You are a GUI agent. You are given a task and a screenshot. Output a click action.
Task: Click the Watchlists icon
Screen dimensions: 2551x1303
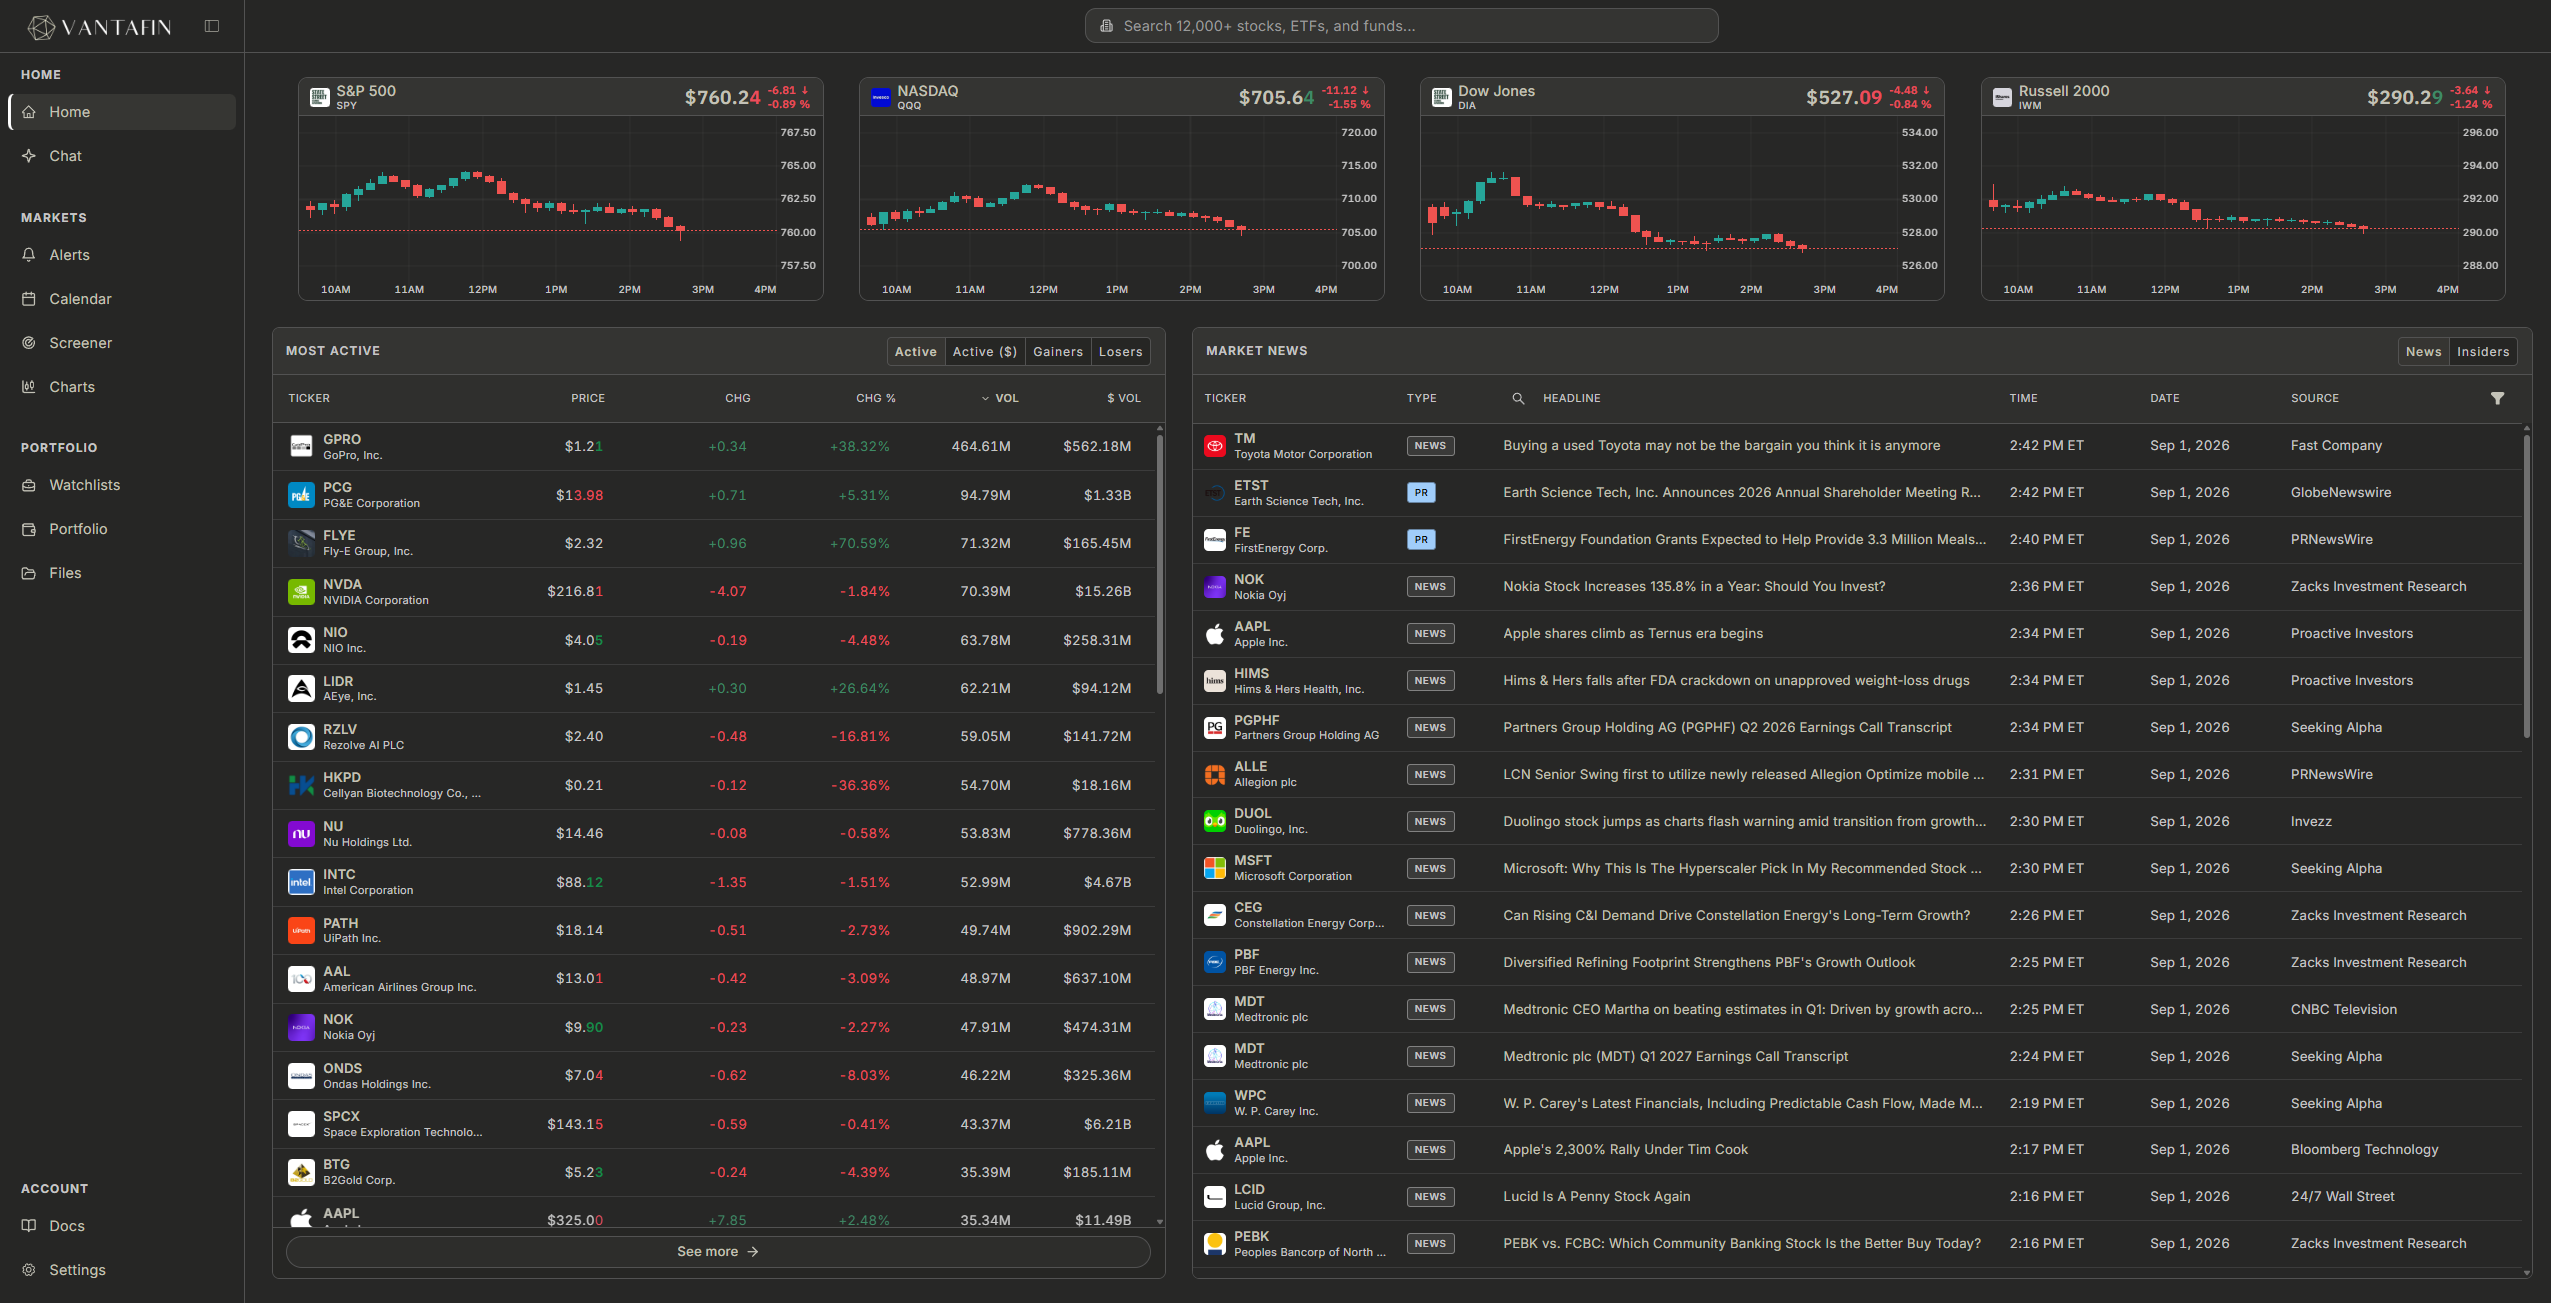coord(29,485)
